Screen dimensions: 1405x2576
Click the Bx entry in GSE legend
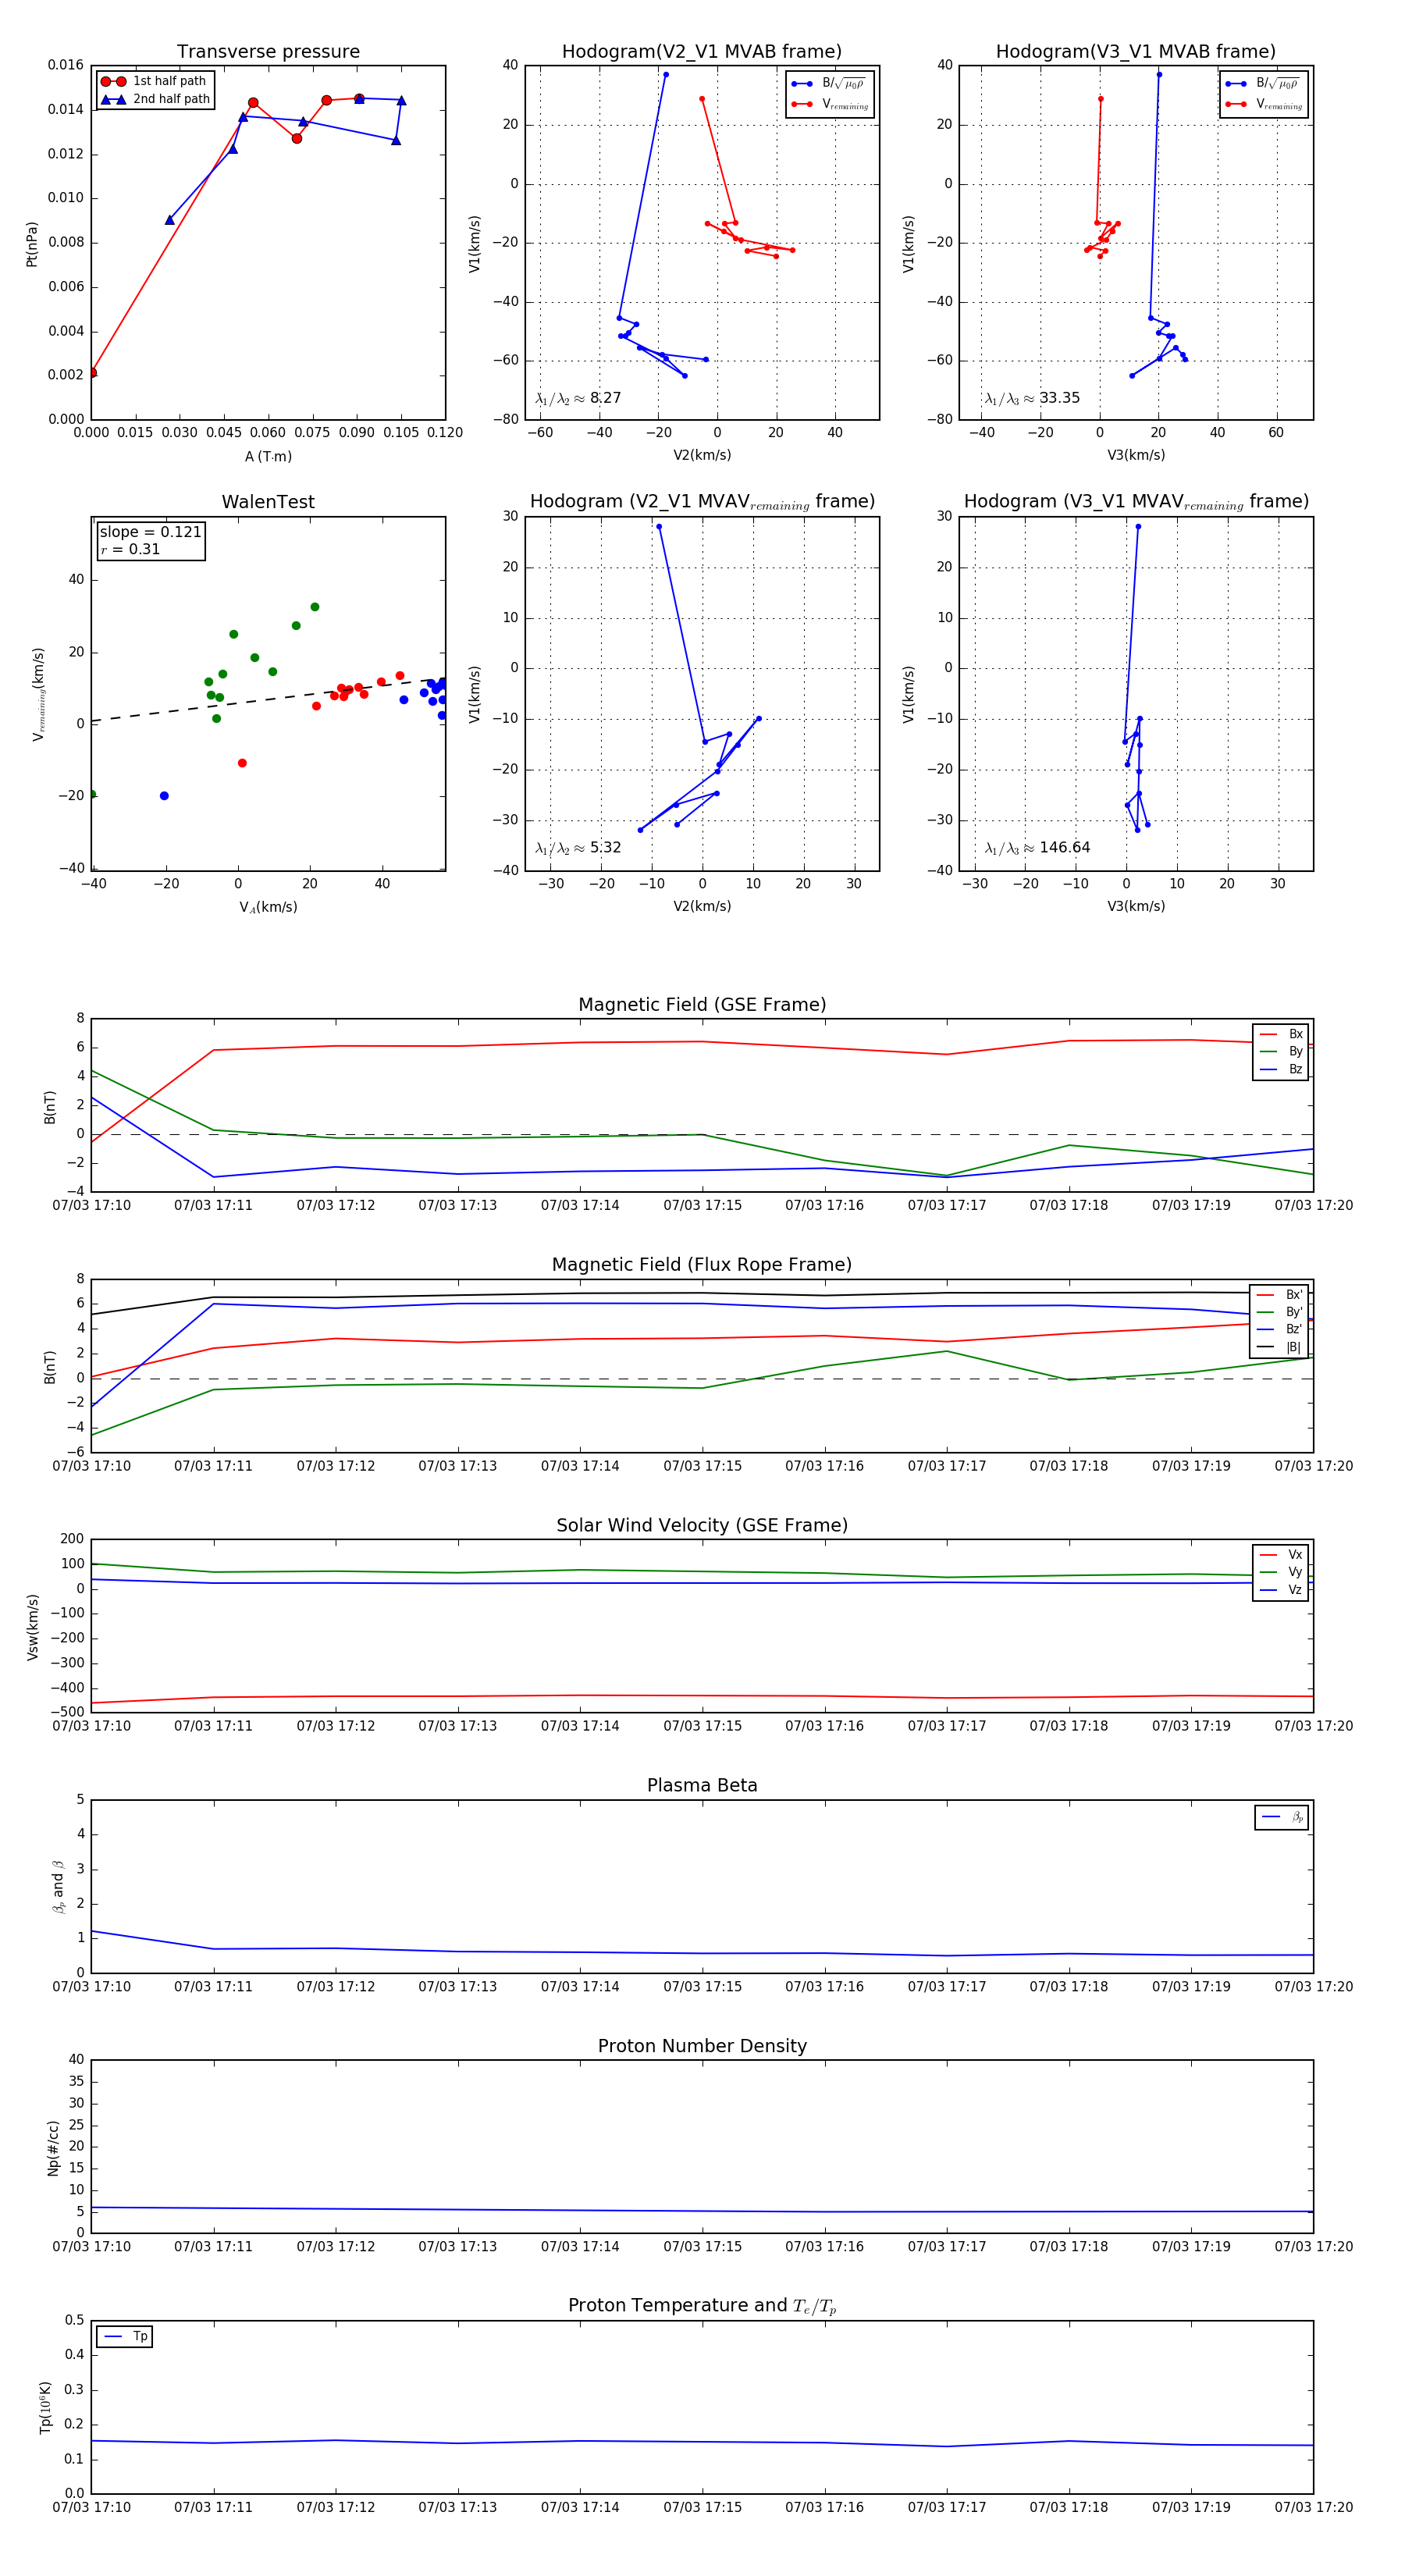pyautogui.click(x=1281, y=1034)
